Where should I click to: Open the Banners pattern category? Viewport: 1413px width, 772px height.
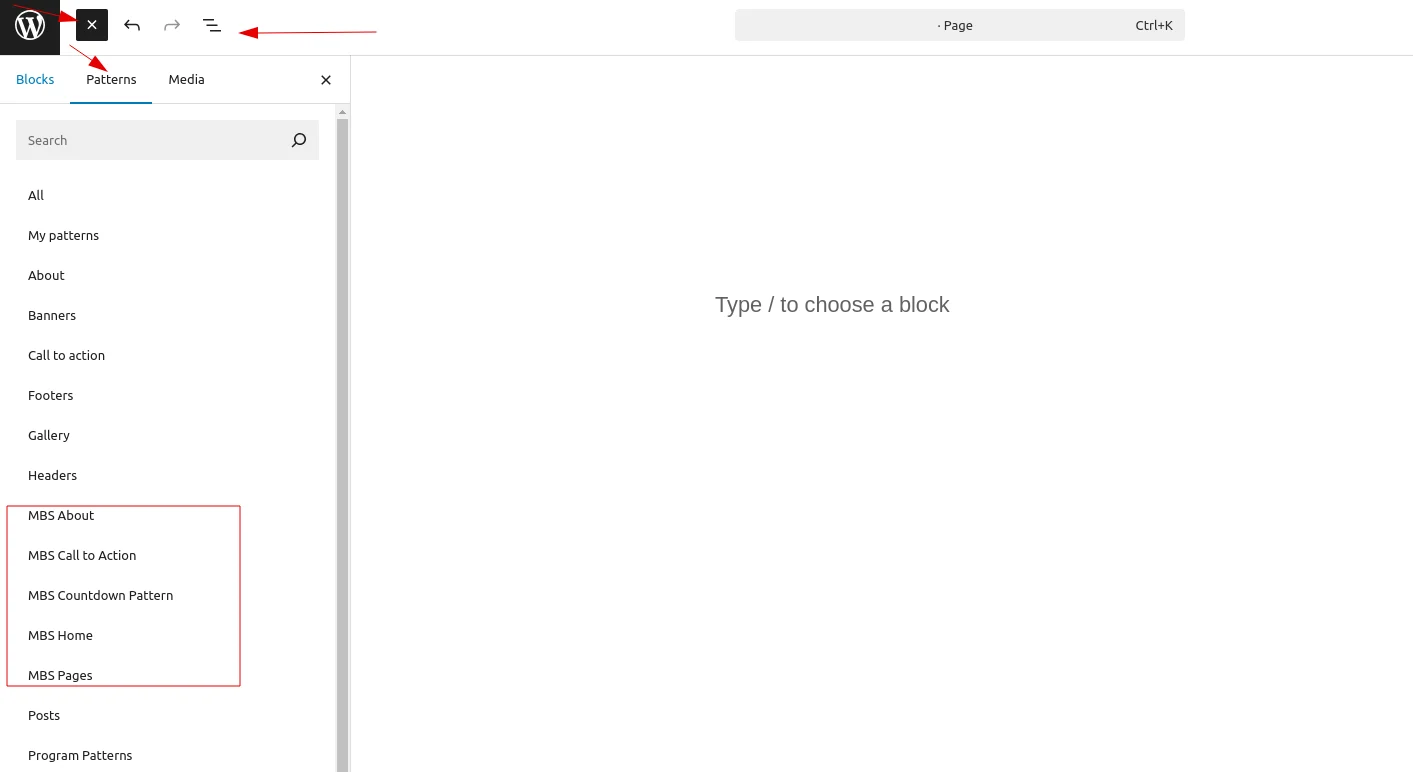pyautogui.click(x=52, y=316)
